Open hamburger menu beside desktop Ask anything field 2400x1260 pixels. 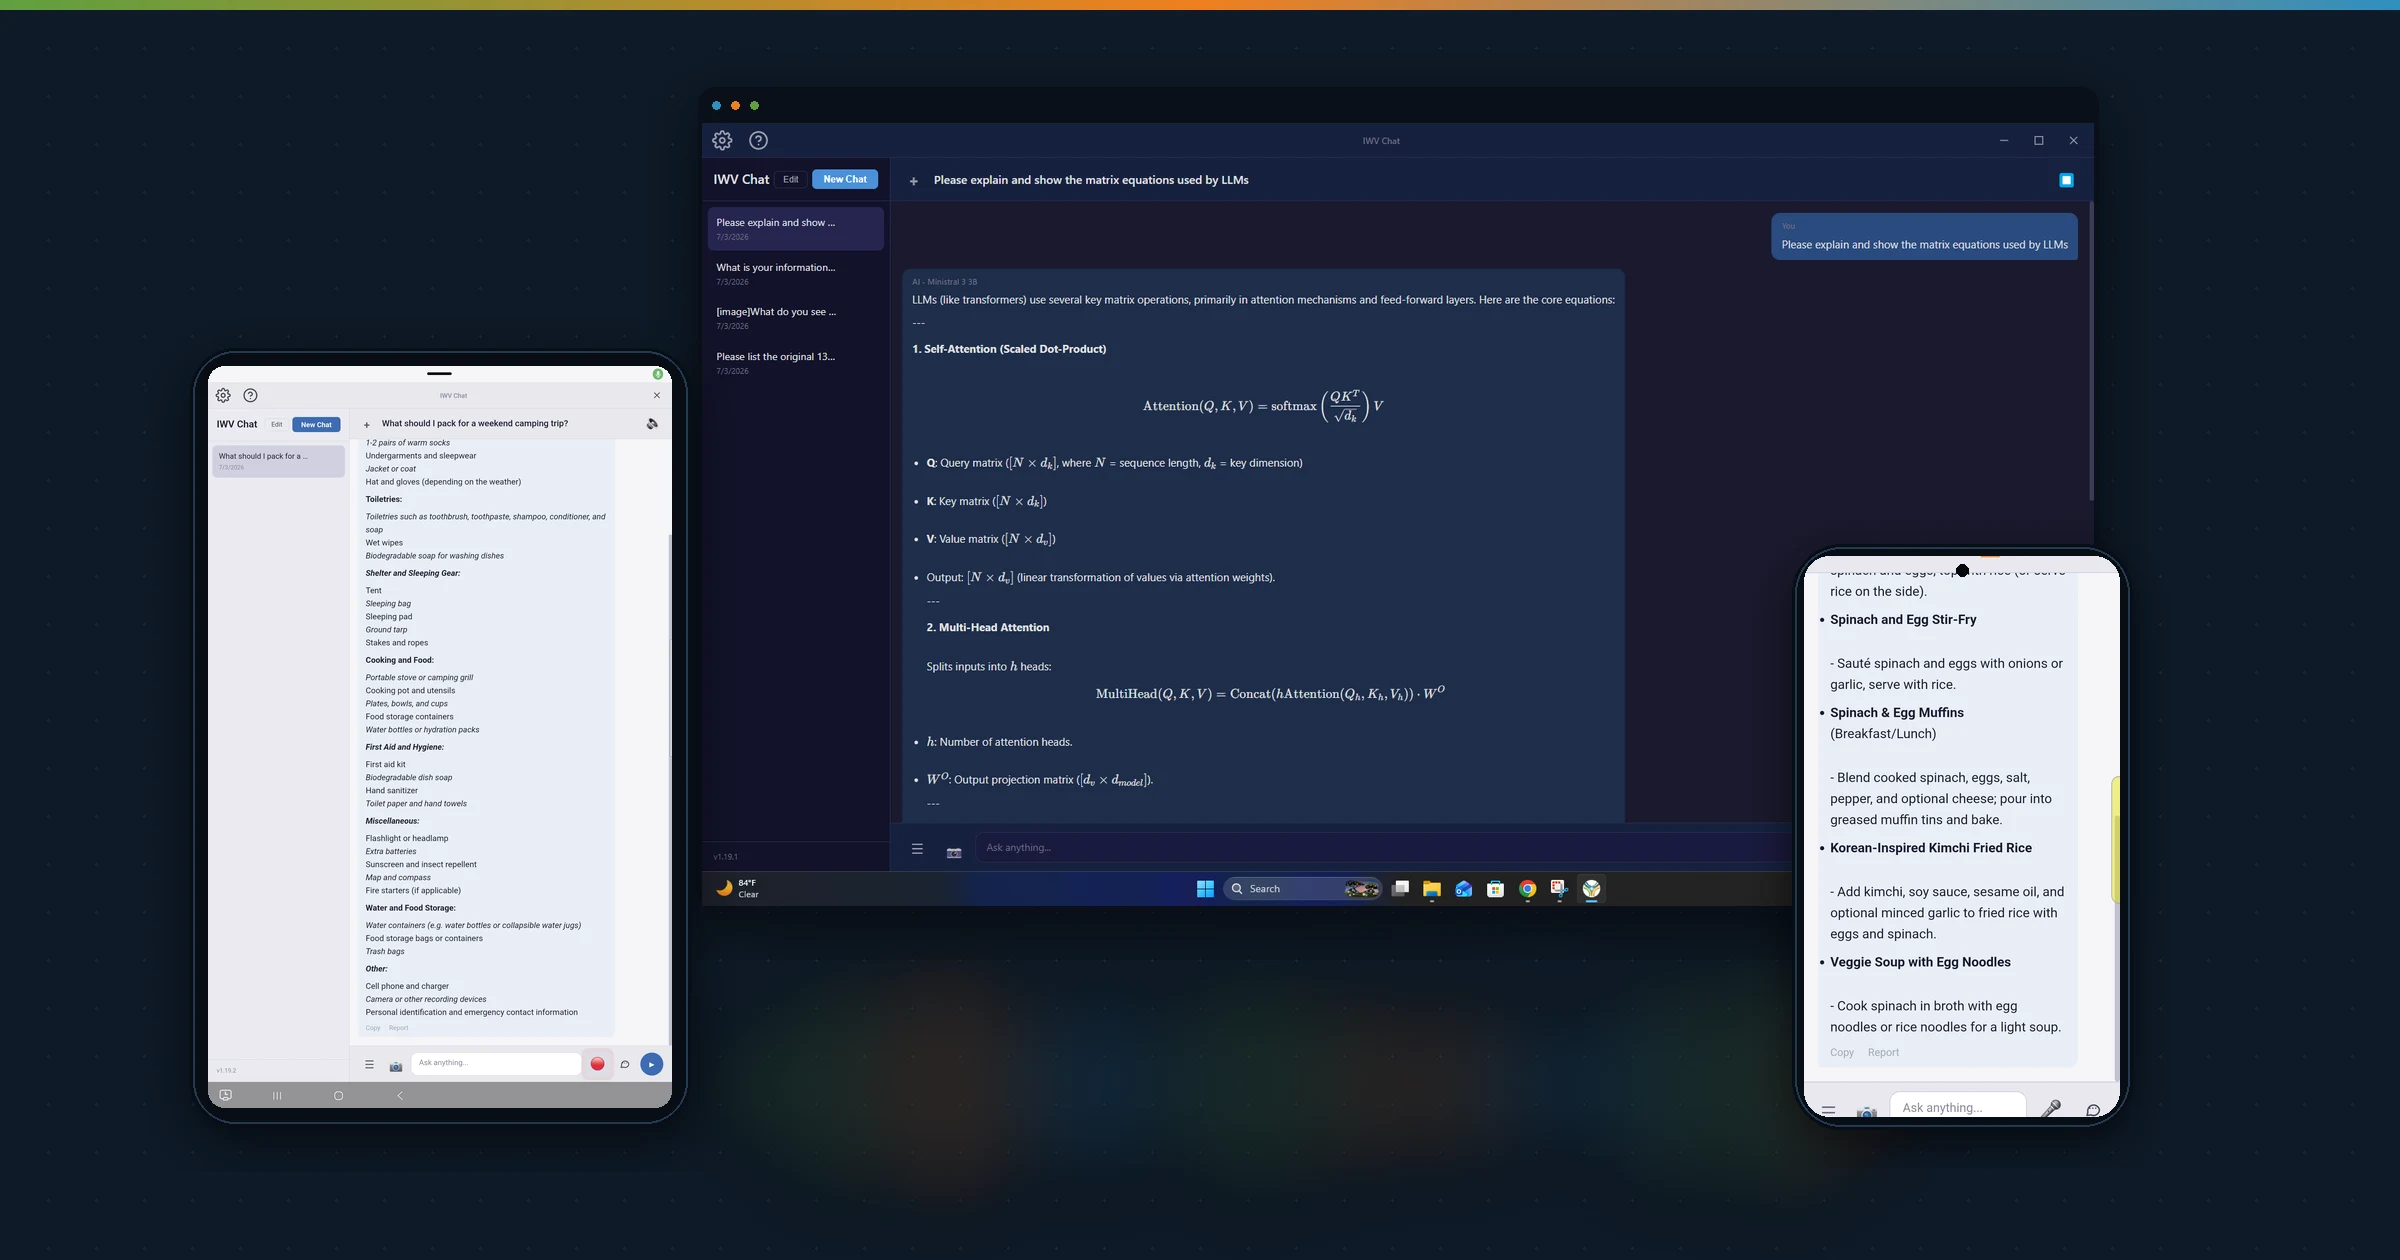pos(917,849)
